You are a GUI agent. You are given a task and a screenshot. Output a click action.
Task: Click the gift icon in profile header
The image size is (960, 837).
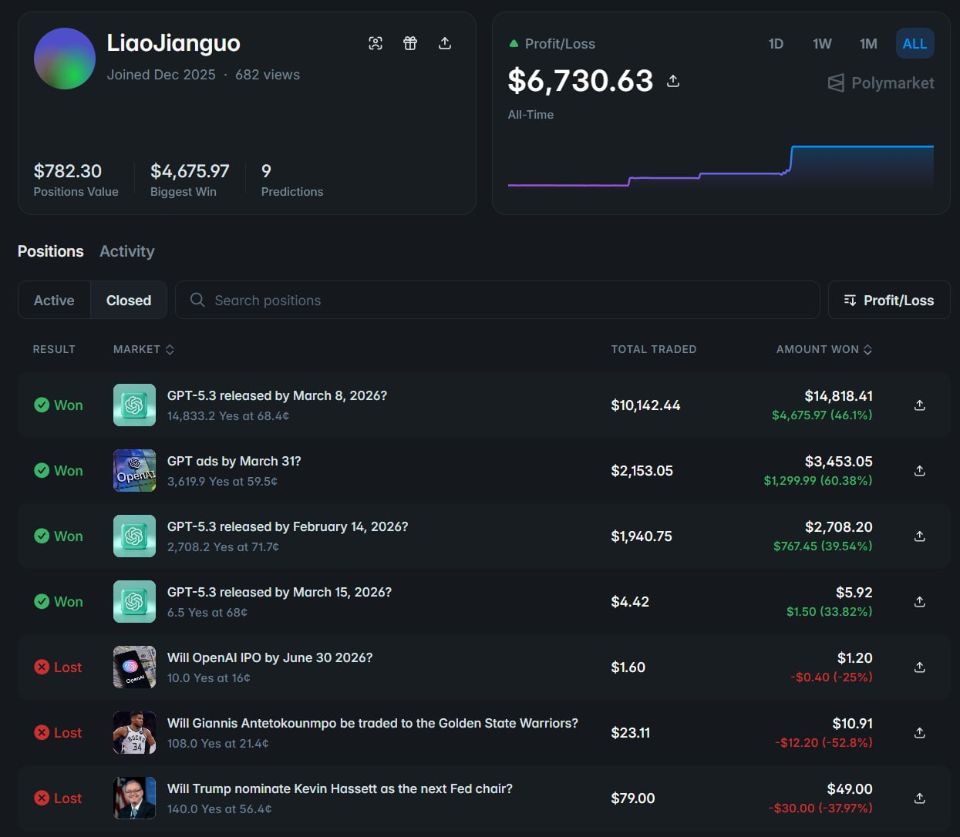pyautogui.click(x=410, y=43)
